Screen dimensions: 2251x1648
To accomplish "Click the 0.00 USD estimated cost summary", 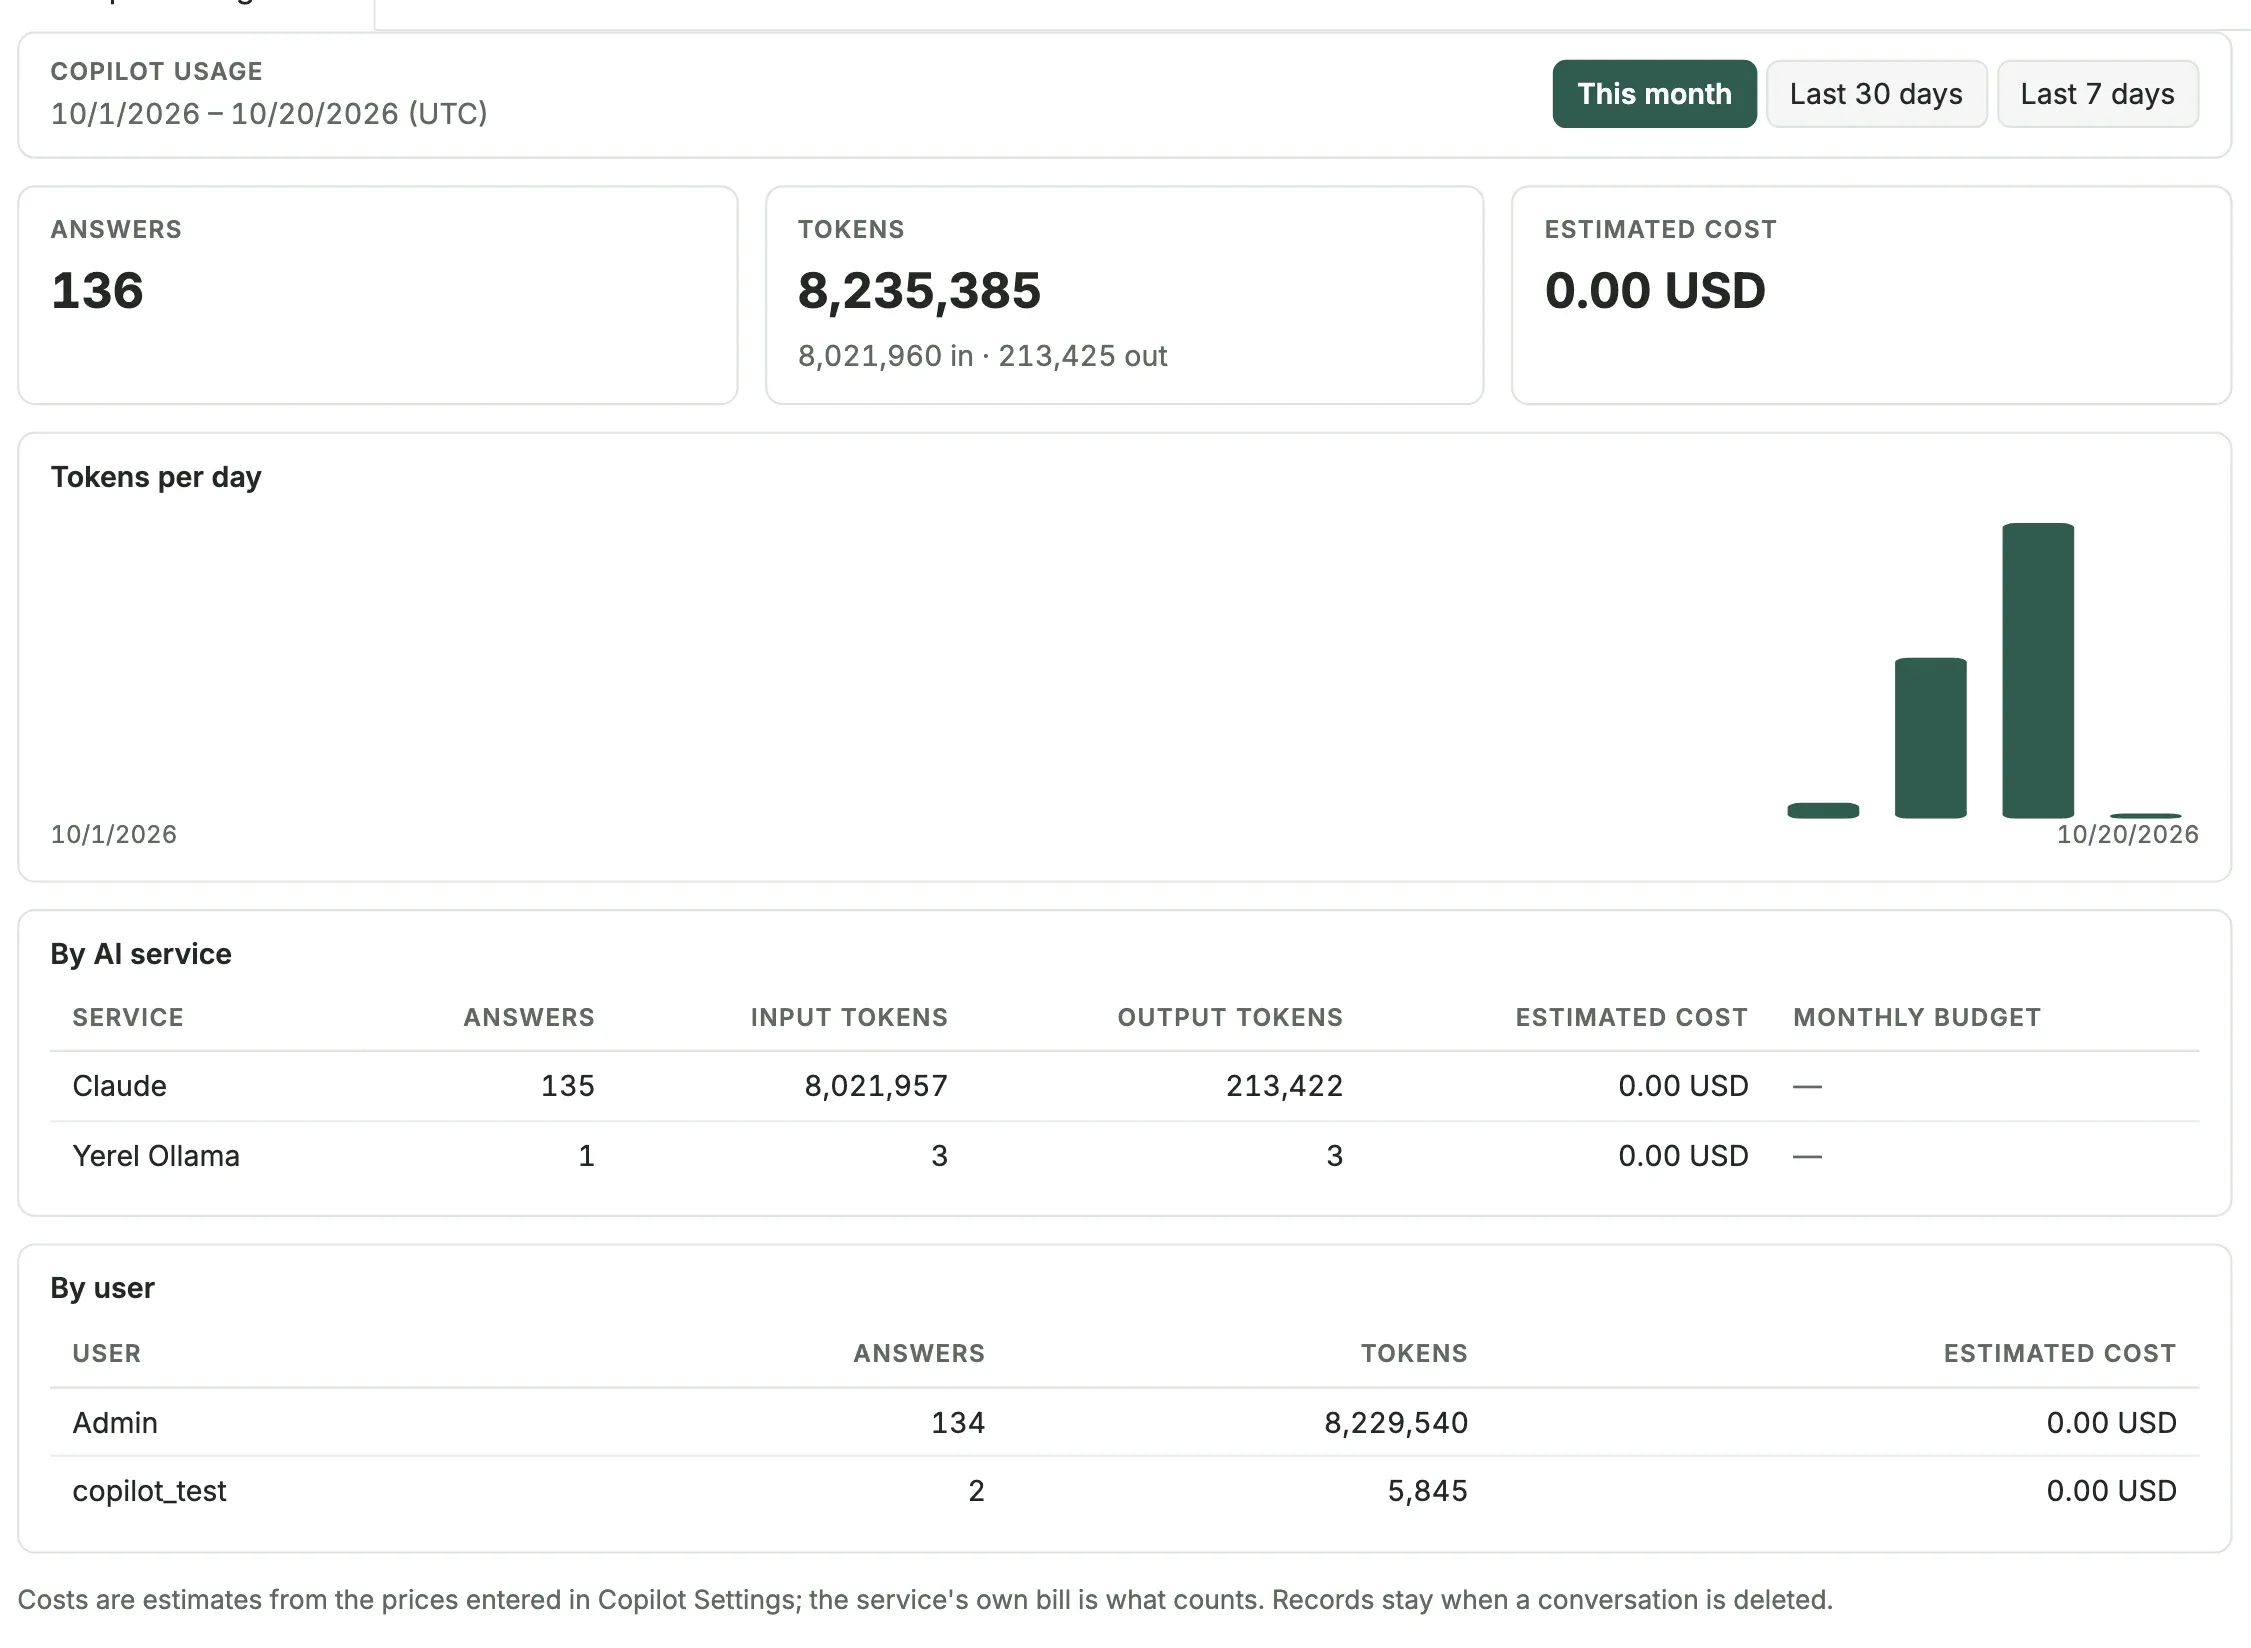I will (1655, 291).
